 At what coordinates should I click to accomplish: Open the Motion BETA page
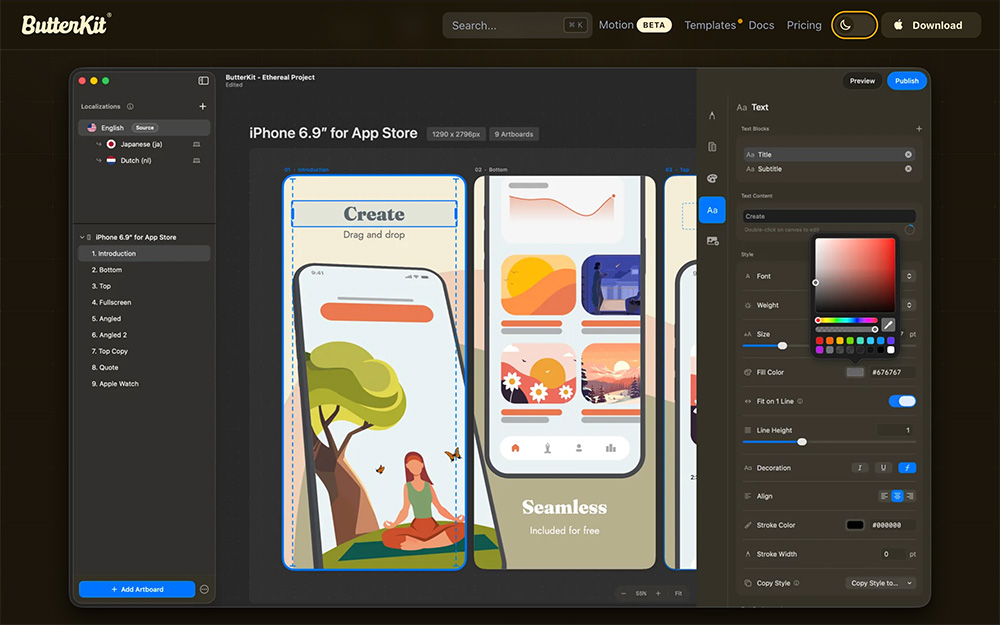pyautogui.click(x=635, y=25)
